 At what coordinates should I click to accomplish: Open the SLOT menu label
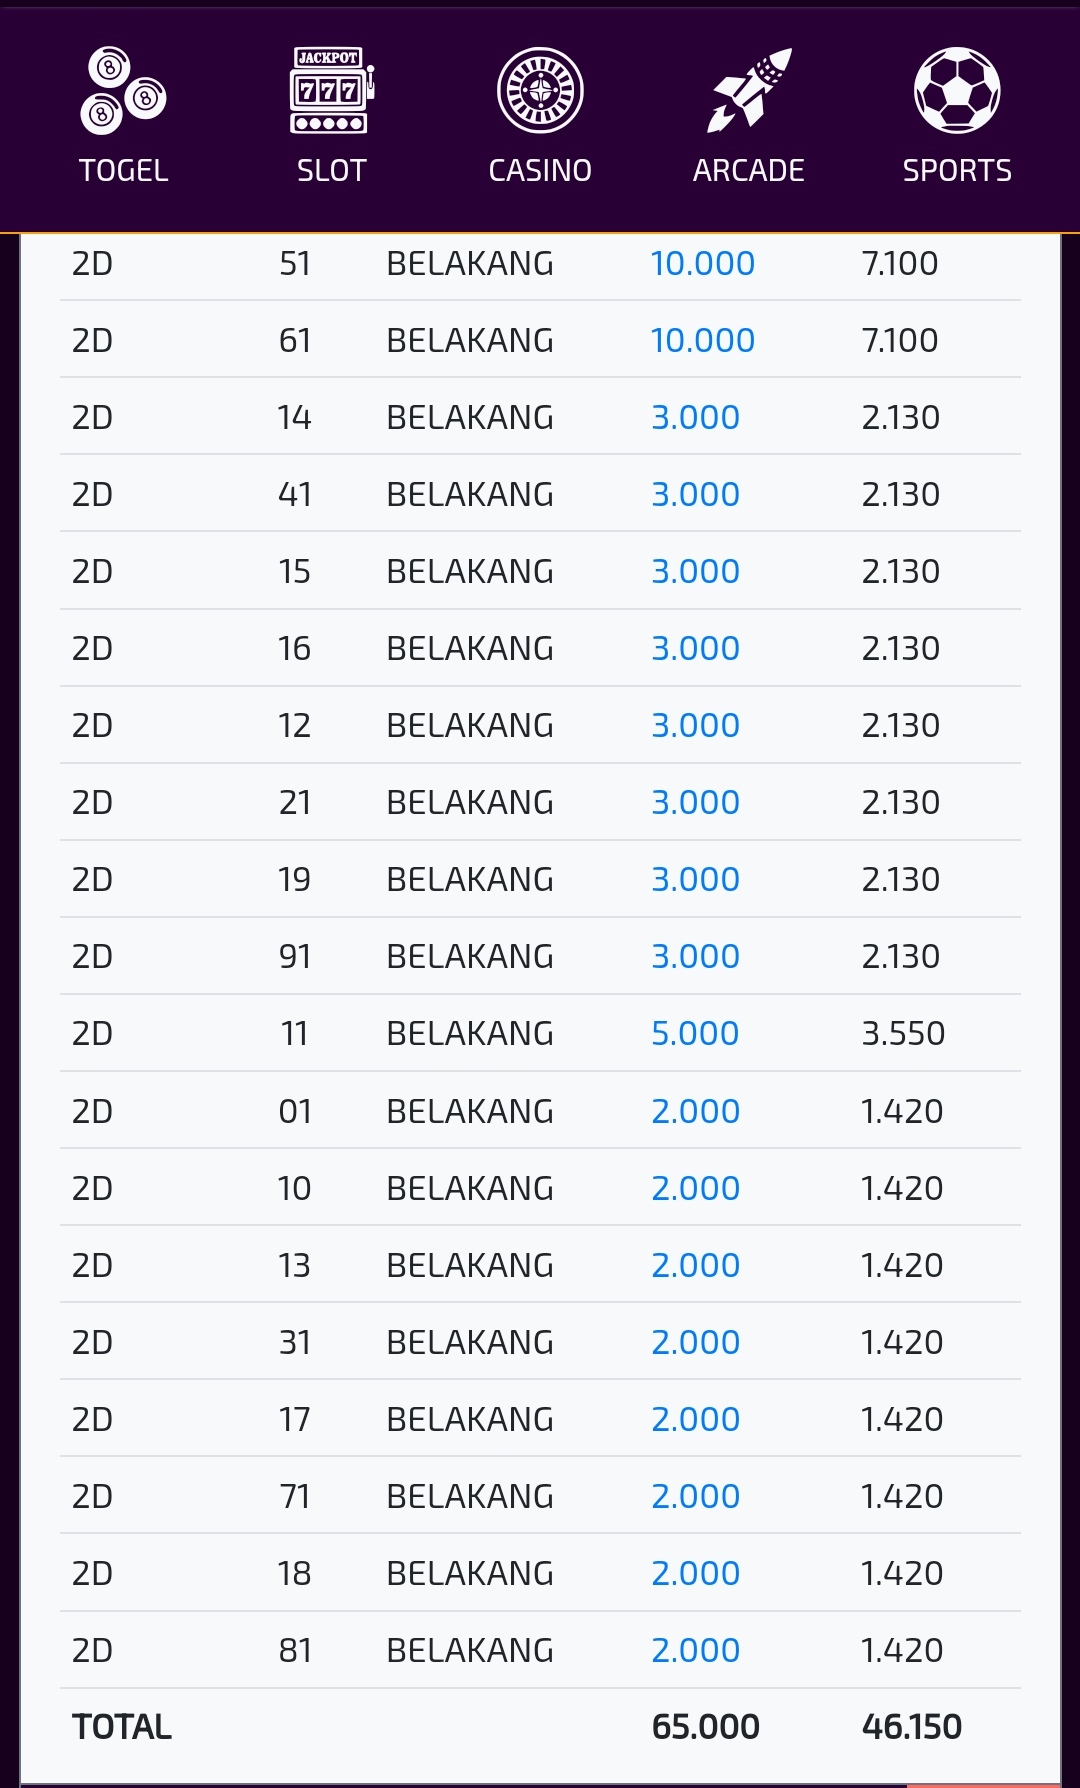point(331,171)
